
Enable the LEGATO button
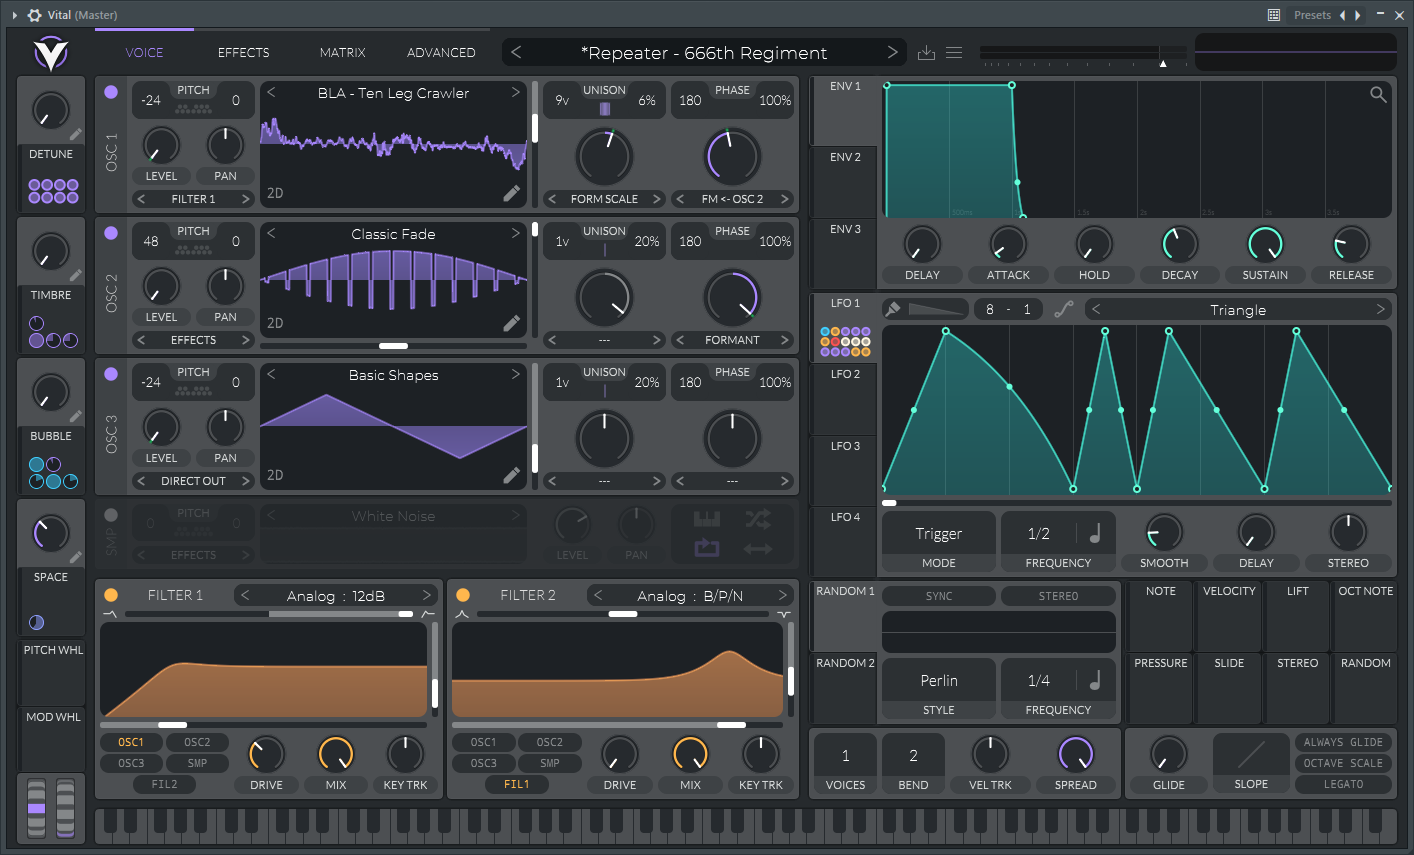coord(1343,784)
